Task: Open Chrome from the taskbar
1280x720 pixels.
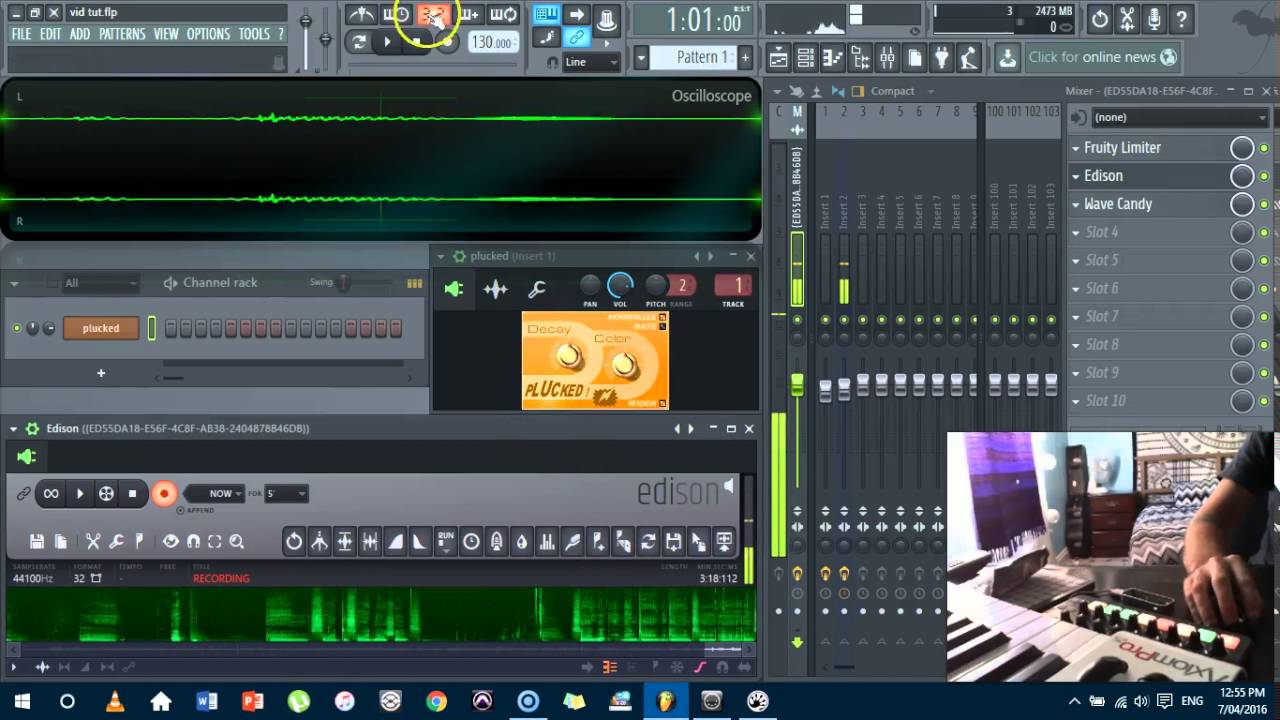Action: [x=436, y=701]
